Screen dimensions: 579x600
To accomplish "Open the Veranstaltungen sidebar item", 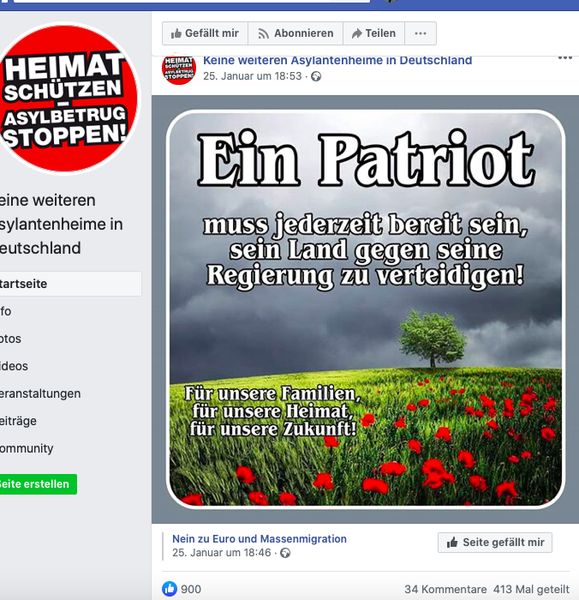I will click(40, 394).
